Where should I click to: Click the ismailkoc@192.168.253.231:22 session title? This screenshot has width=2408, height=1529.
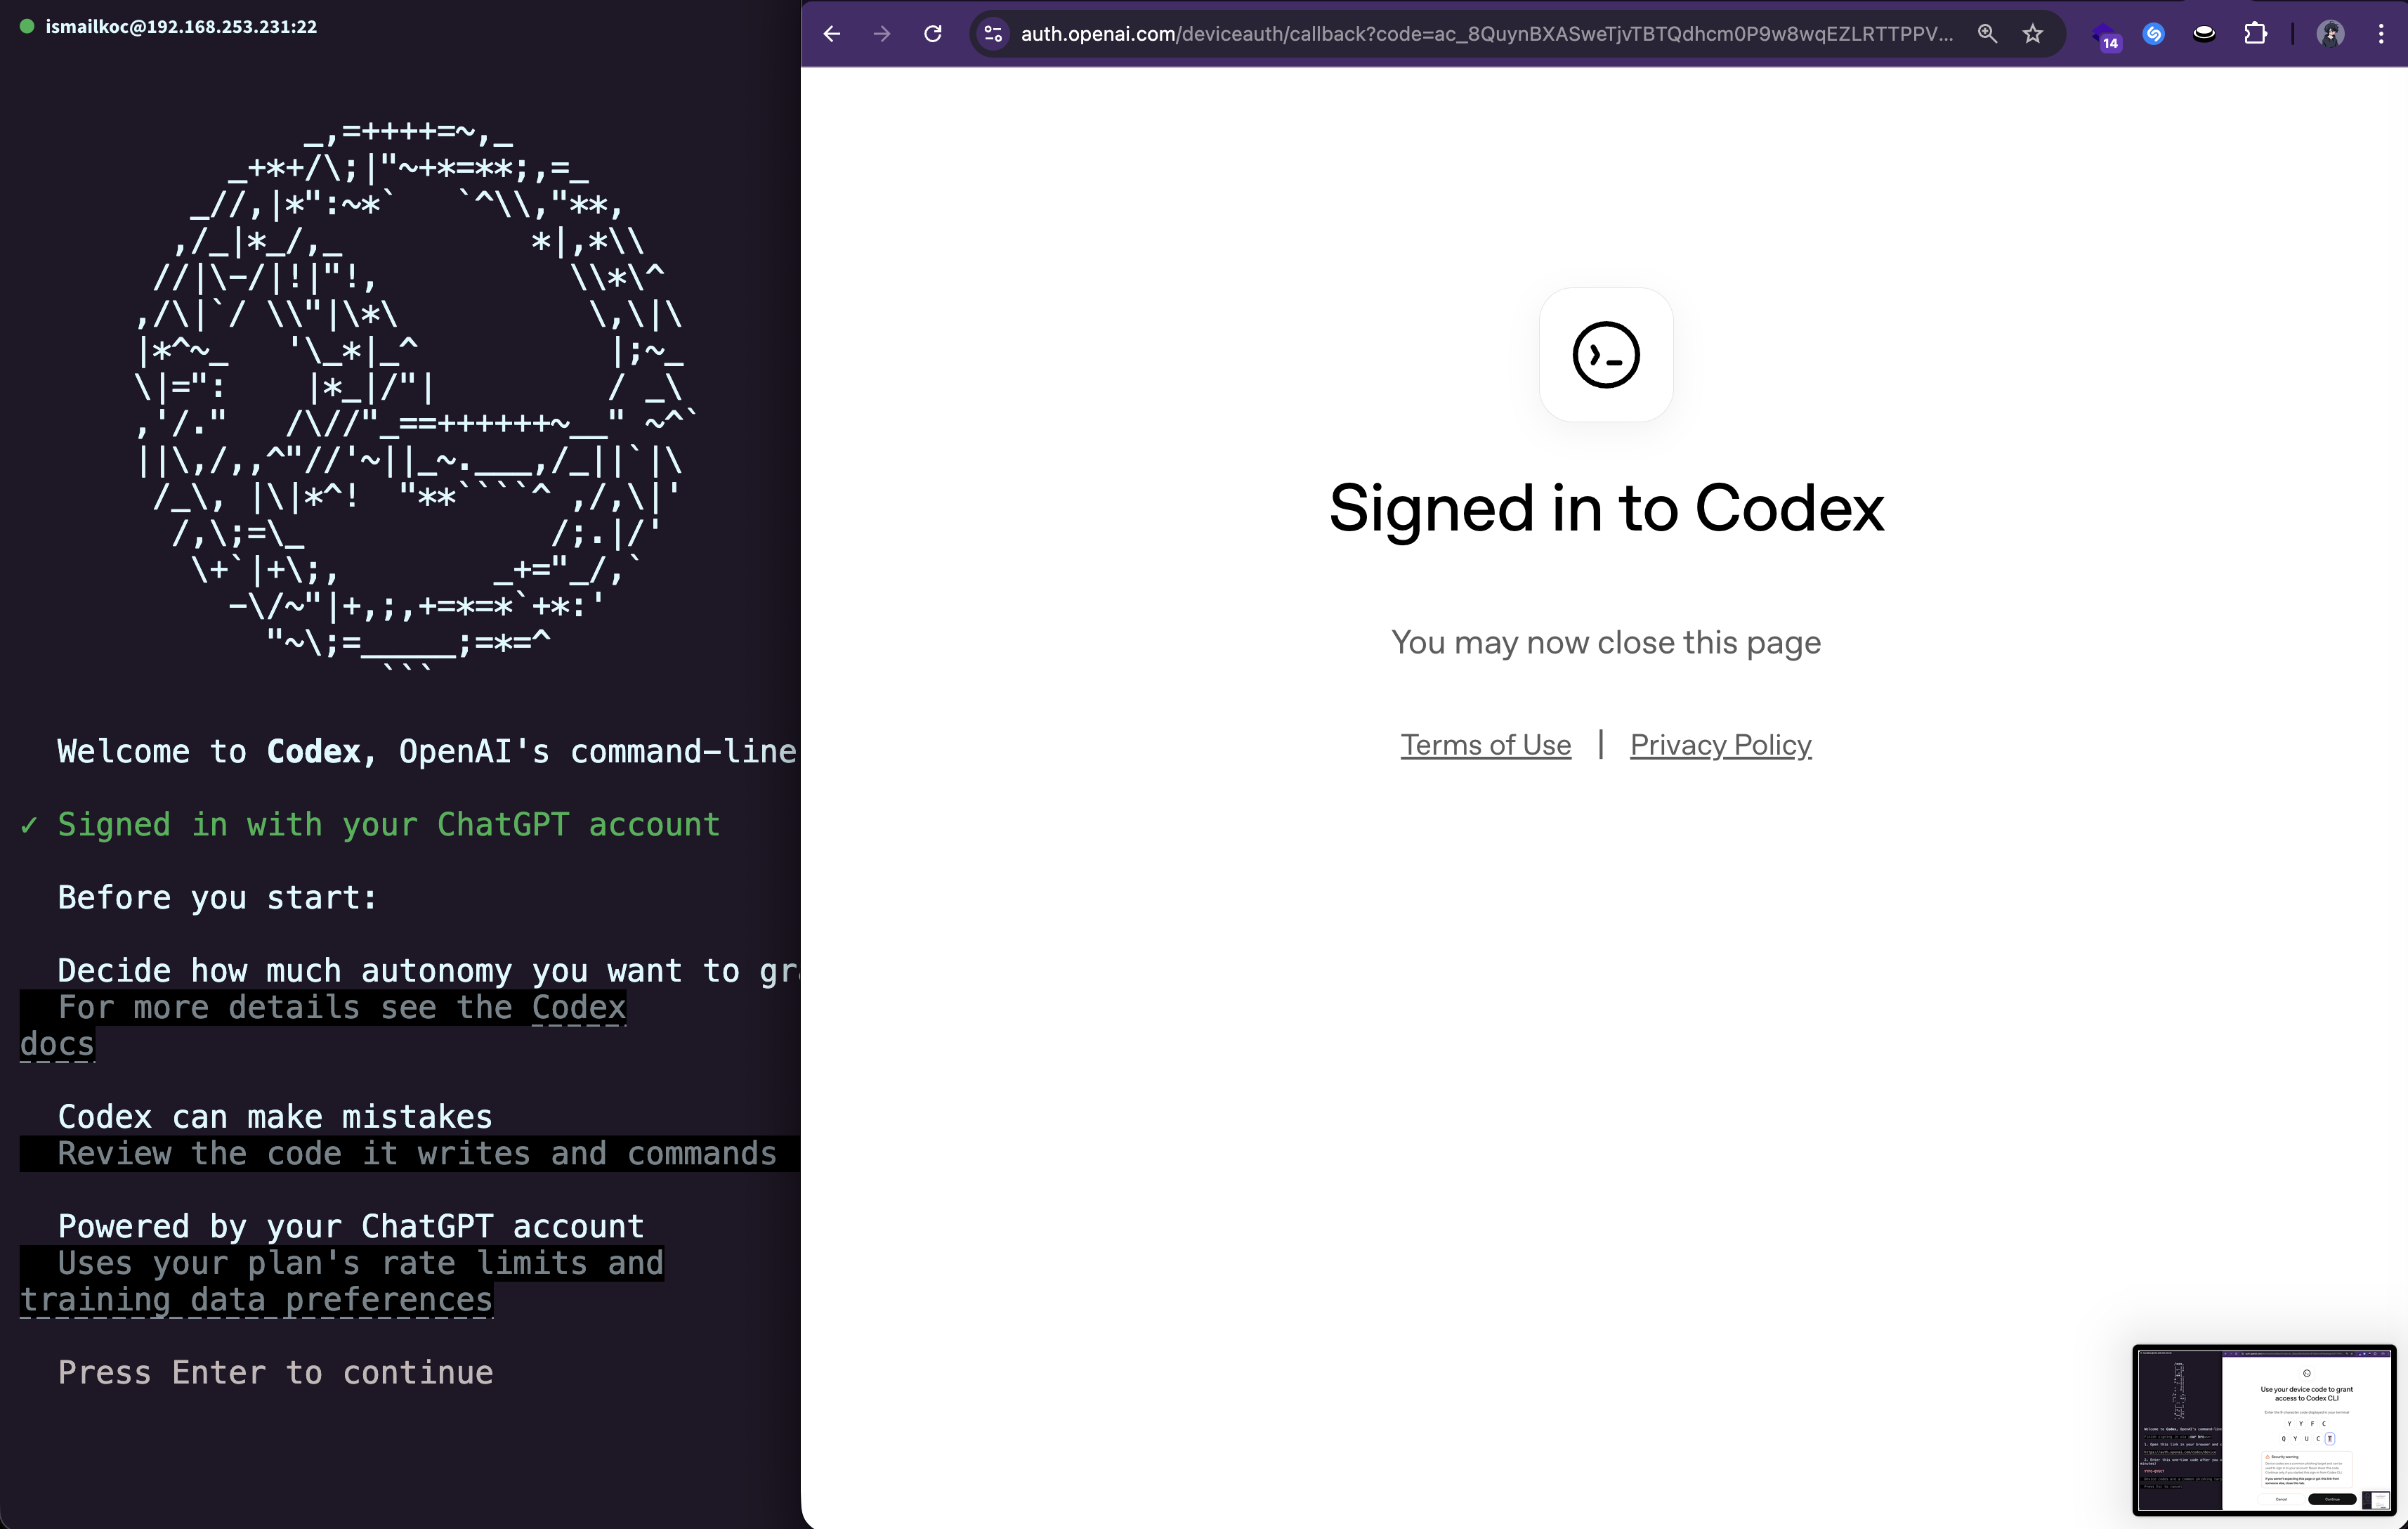pyautogui.click(x=181, y=27)
